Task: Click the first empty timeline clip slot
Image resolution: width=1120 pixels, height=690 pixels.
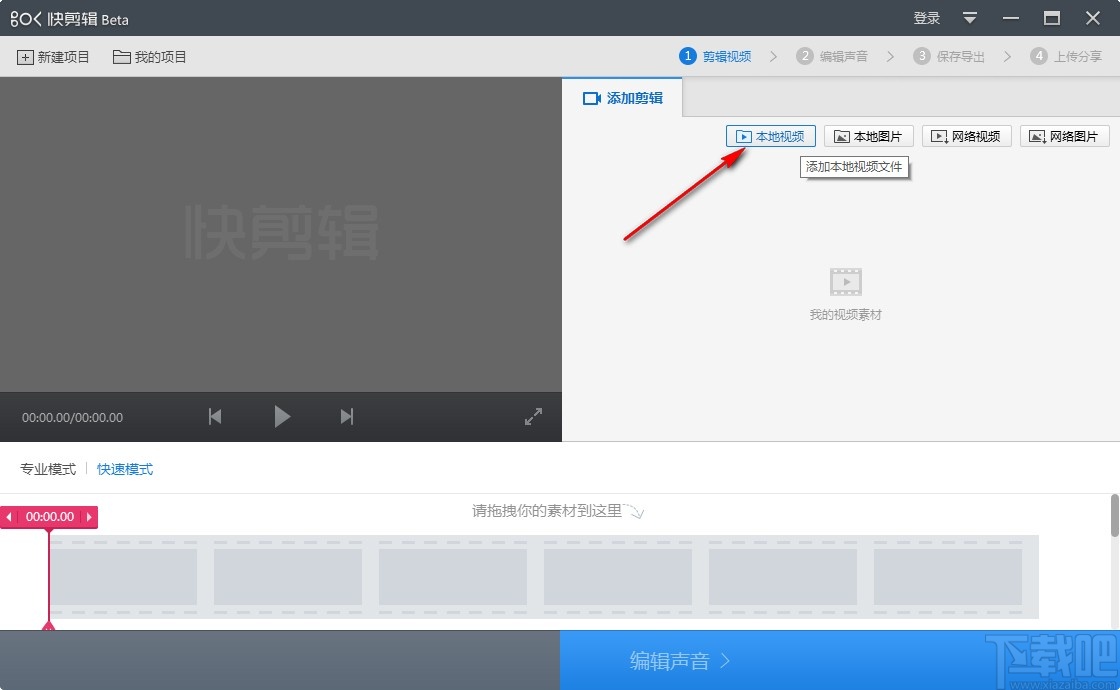Action: tap(124, 576)
